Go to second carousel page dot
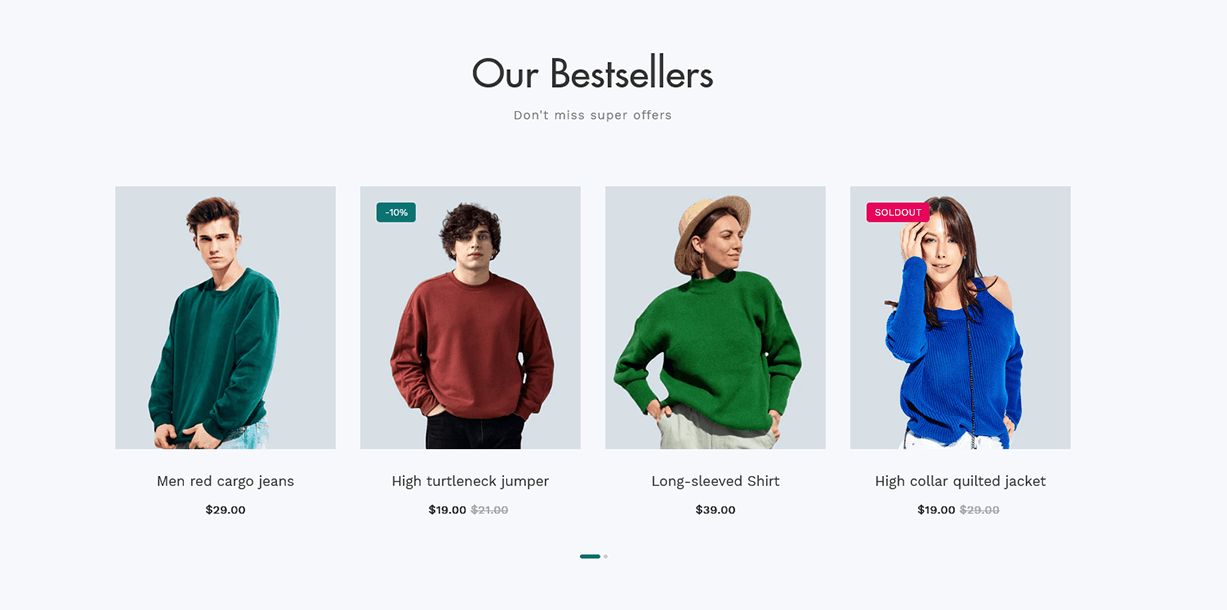Screen dimensions: 1227x610 (x=606, y=556)
